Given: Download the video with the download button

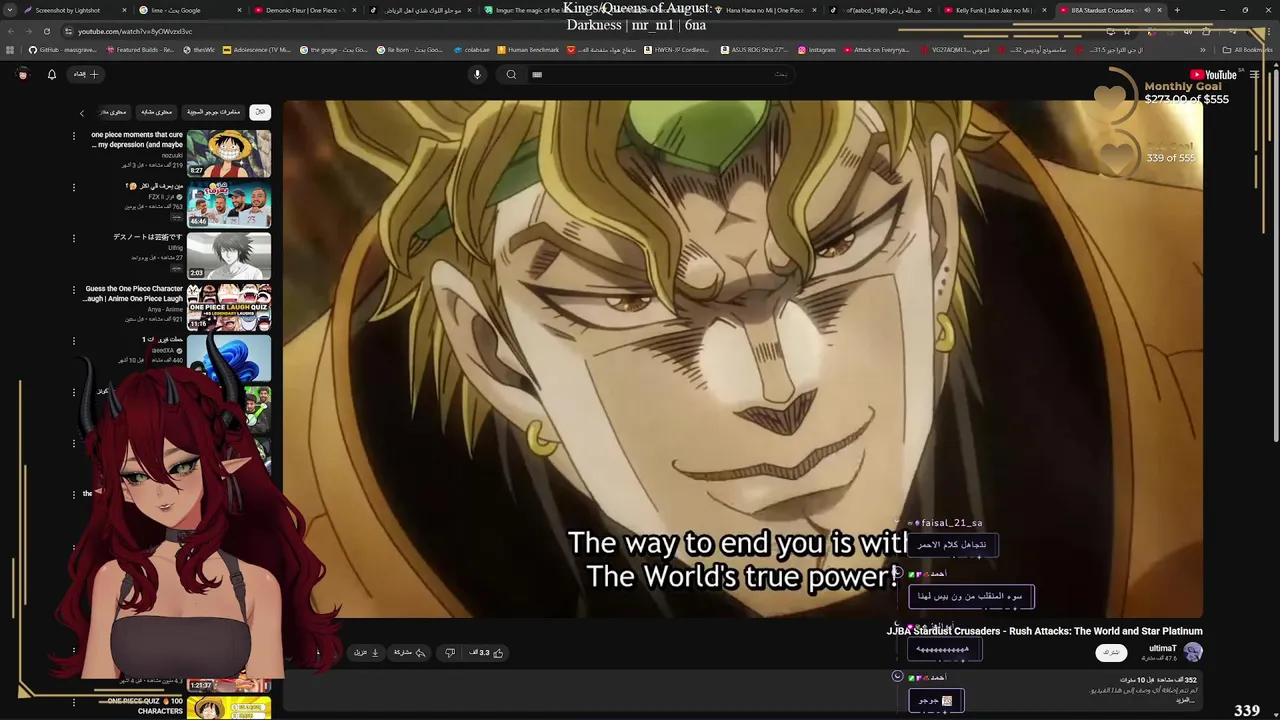Looking at the screenshot, I should tap(366, 653).
